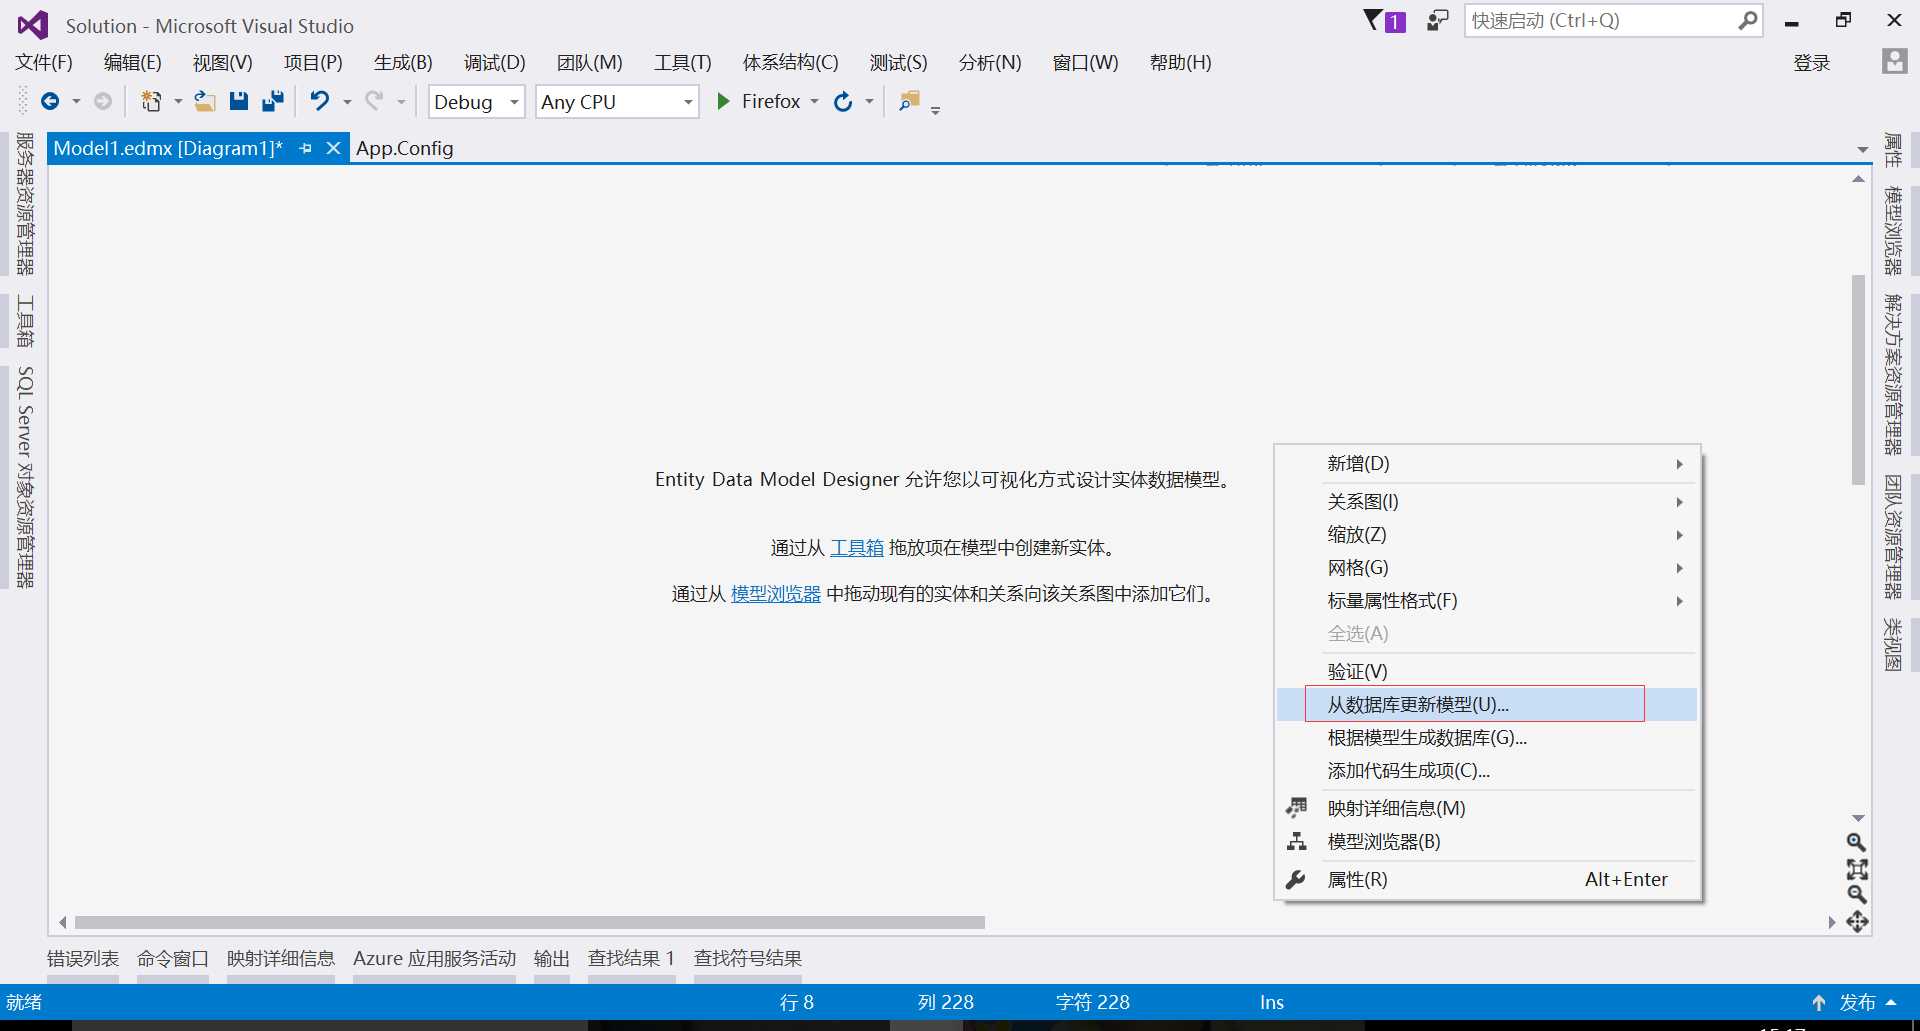Viewport: 1920px width, 1031px height.
Task: Open 映射详细信息(M) from context menu
Action: tap(1487, 809)
